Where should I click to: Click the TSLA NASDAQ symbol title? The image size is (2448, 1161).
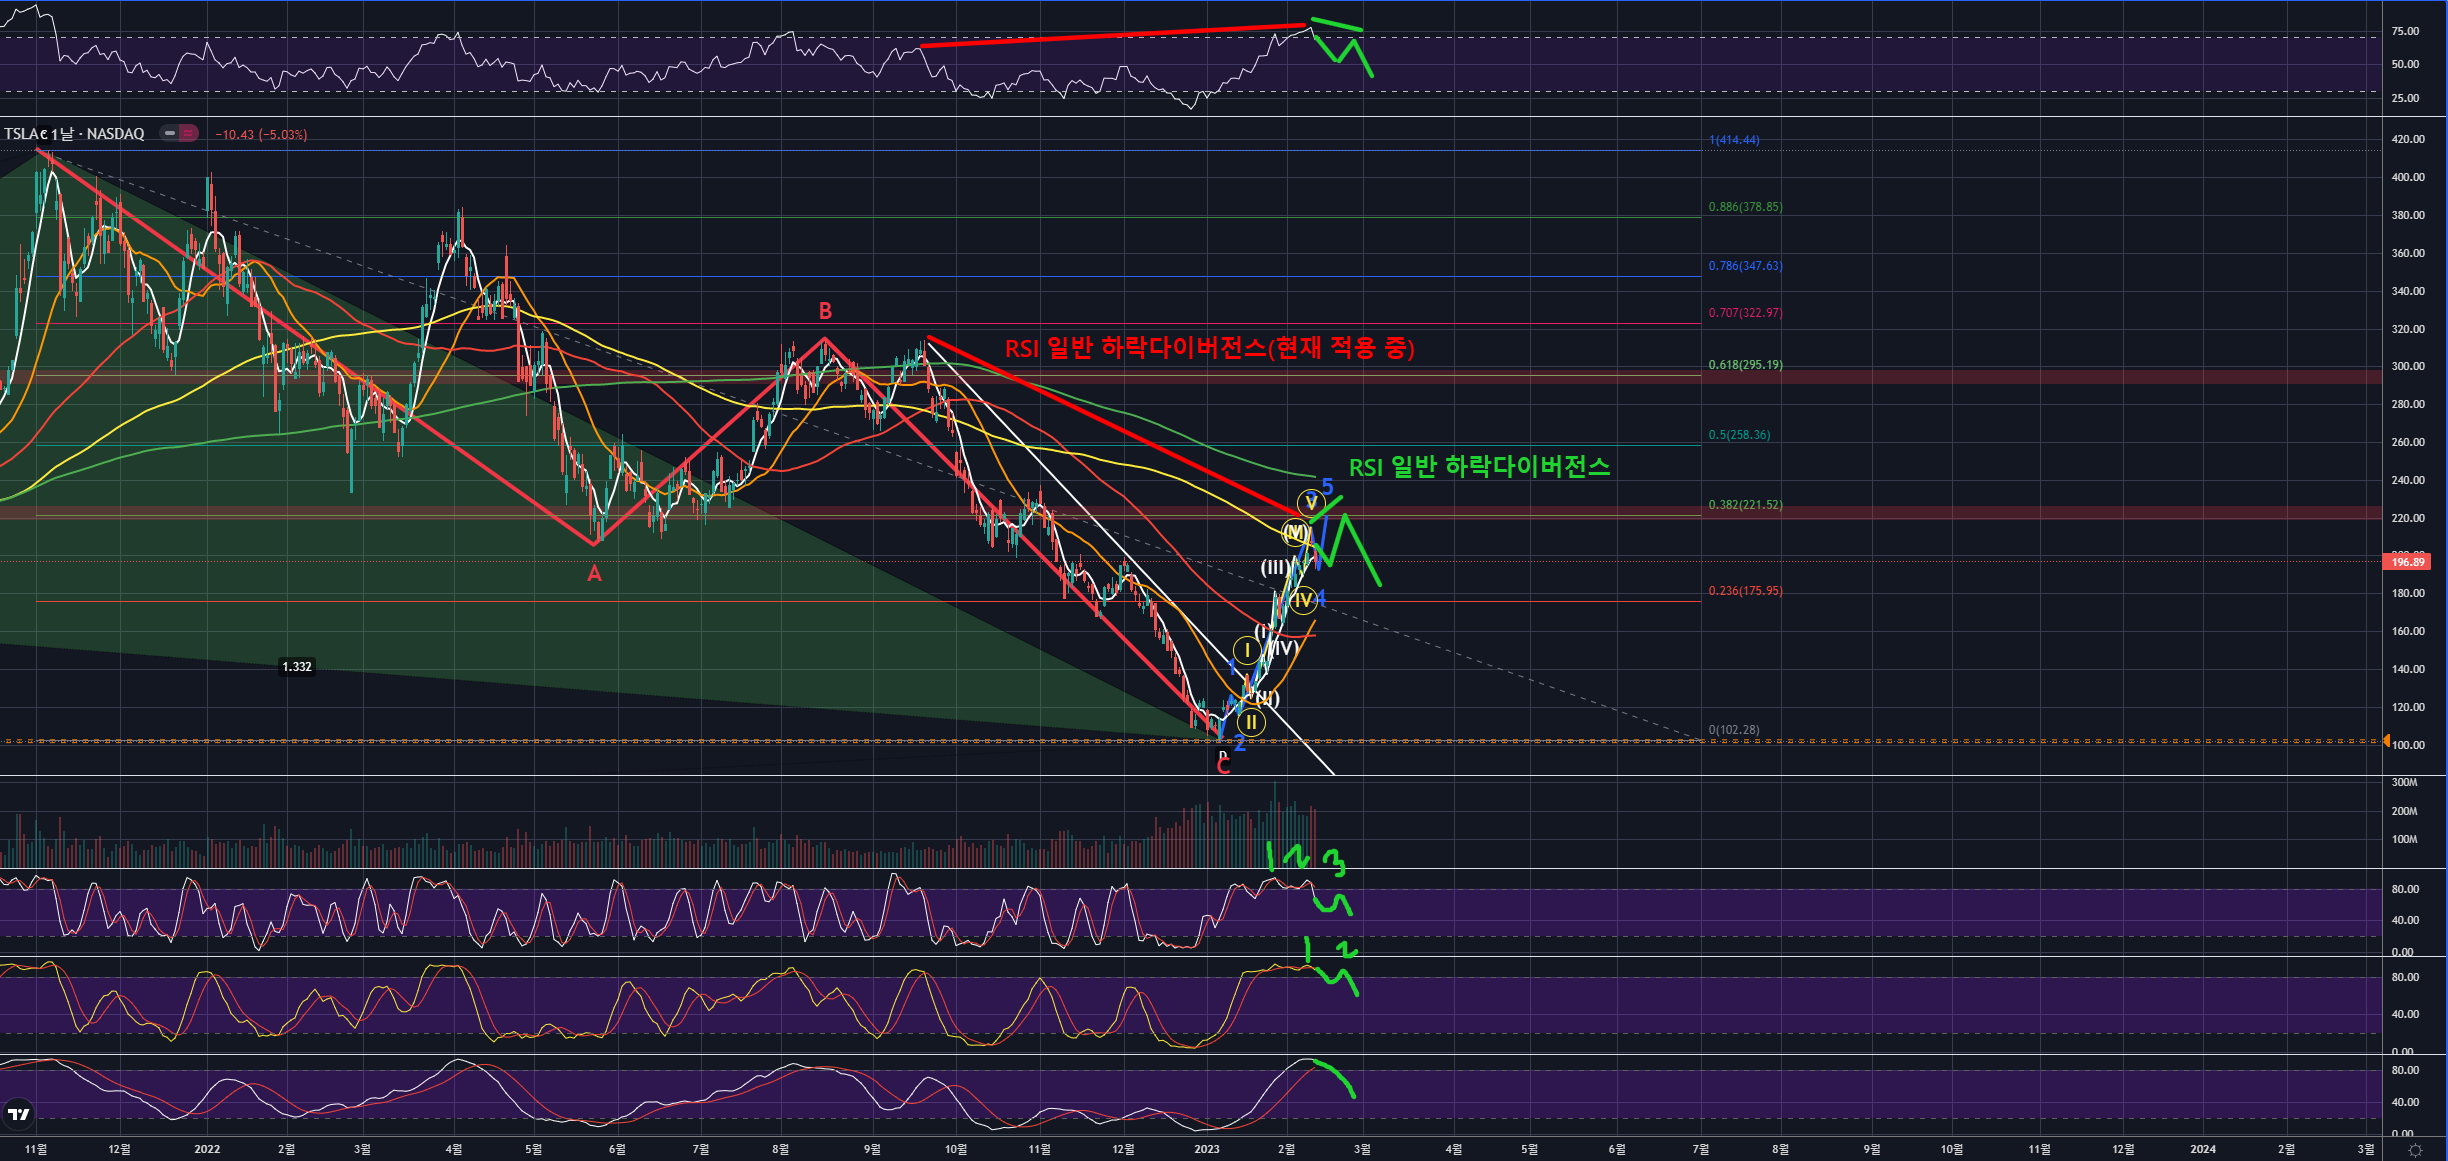(x=75, y=134)
